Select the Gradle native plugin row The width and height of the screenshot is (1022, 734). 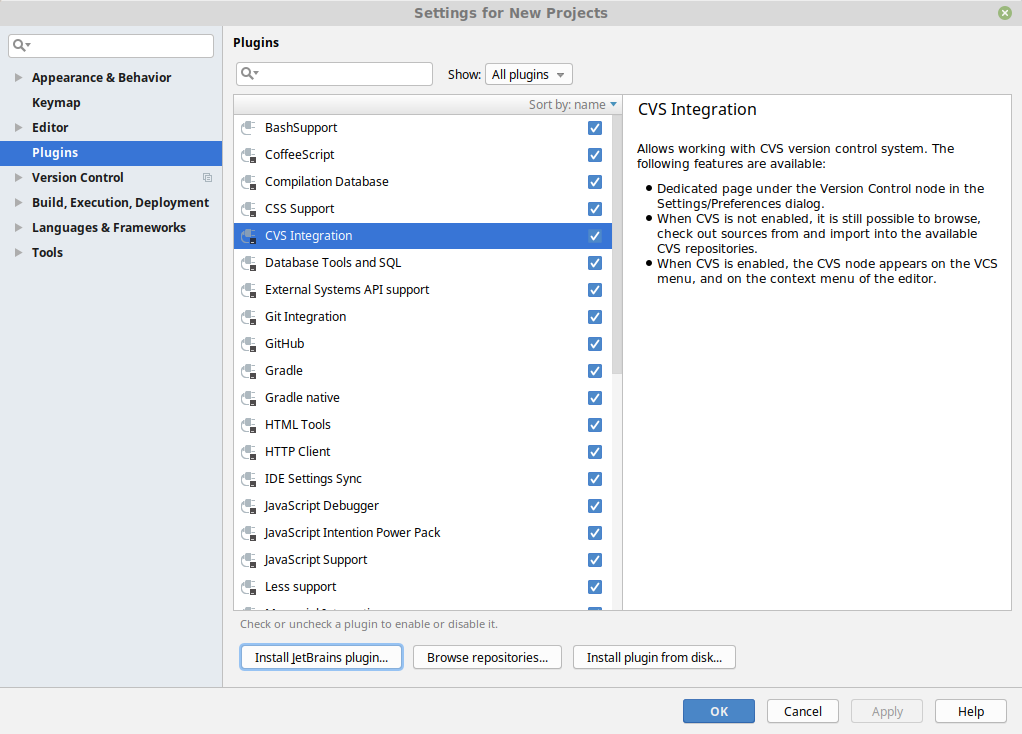point(422,398)
